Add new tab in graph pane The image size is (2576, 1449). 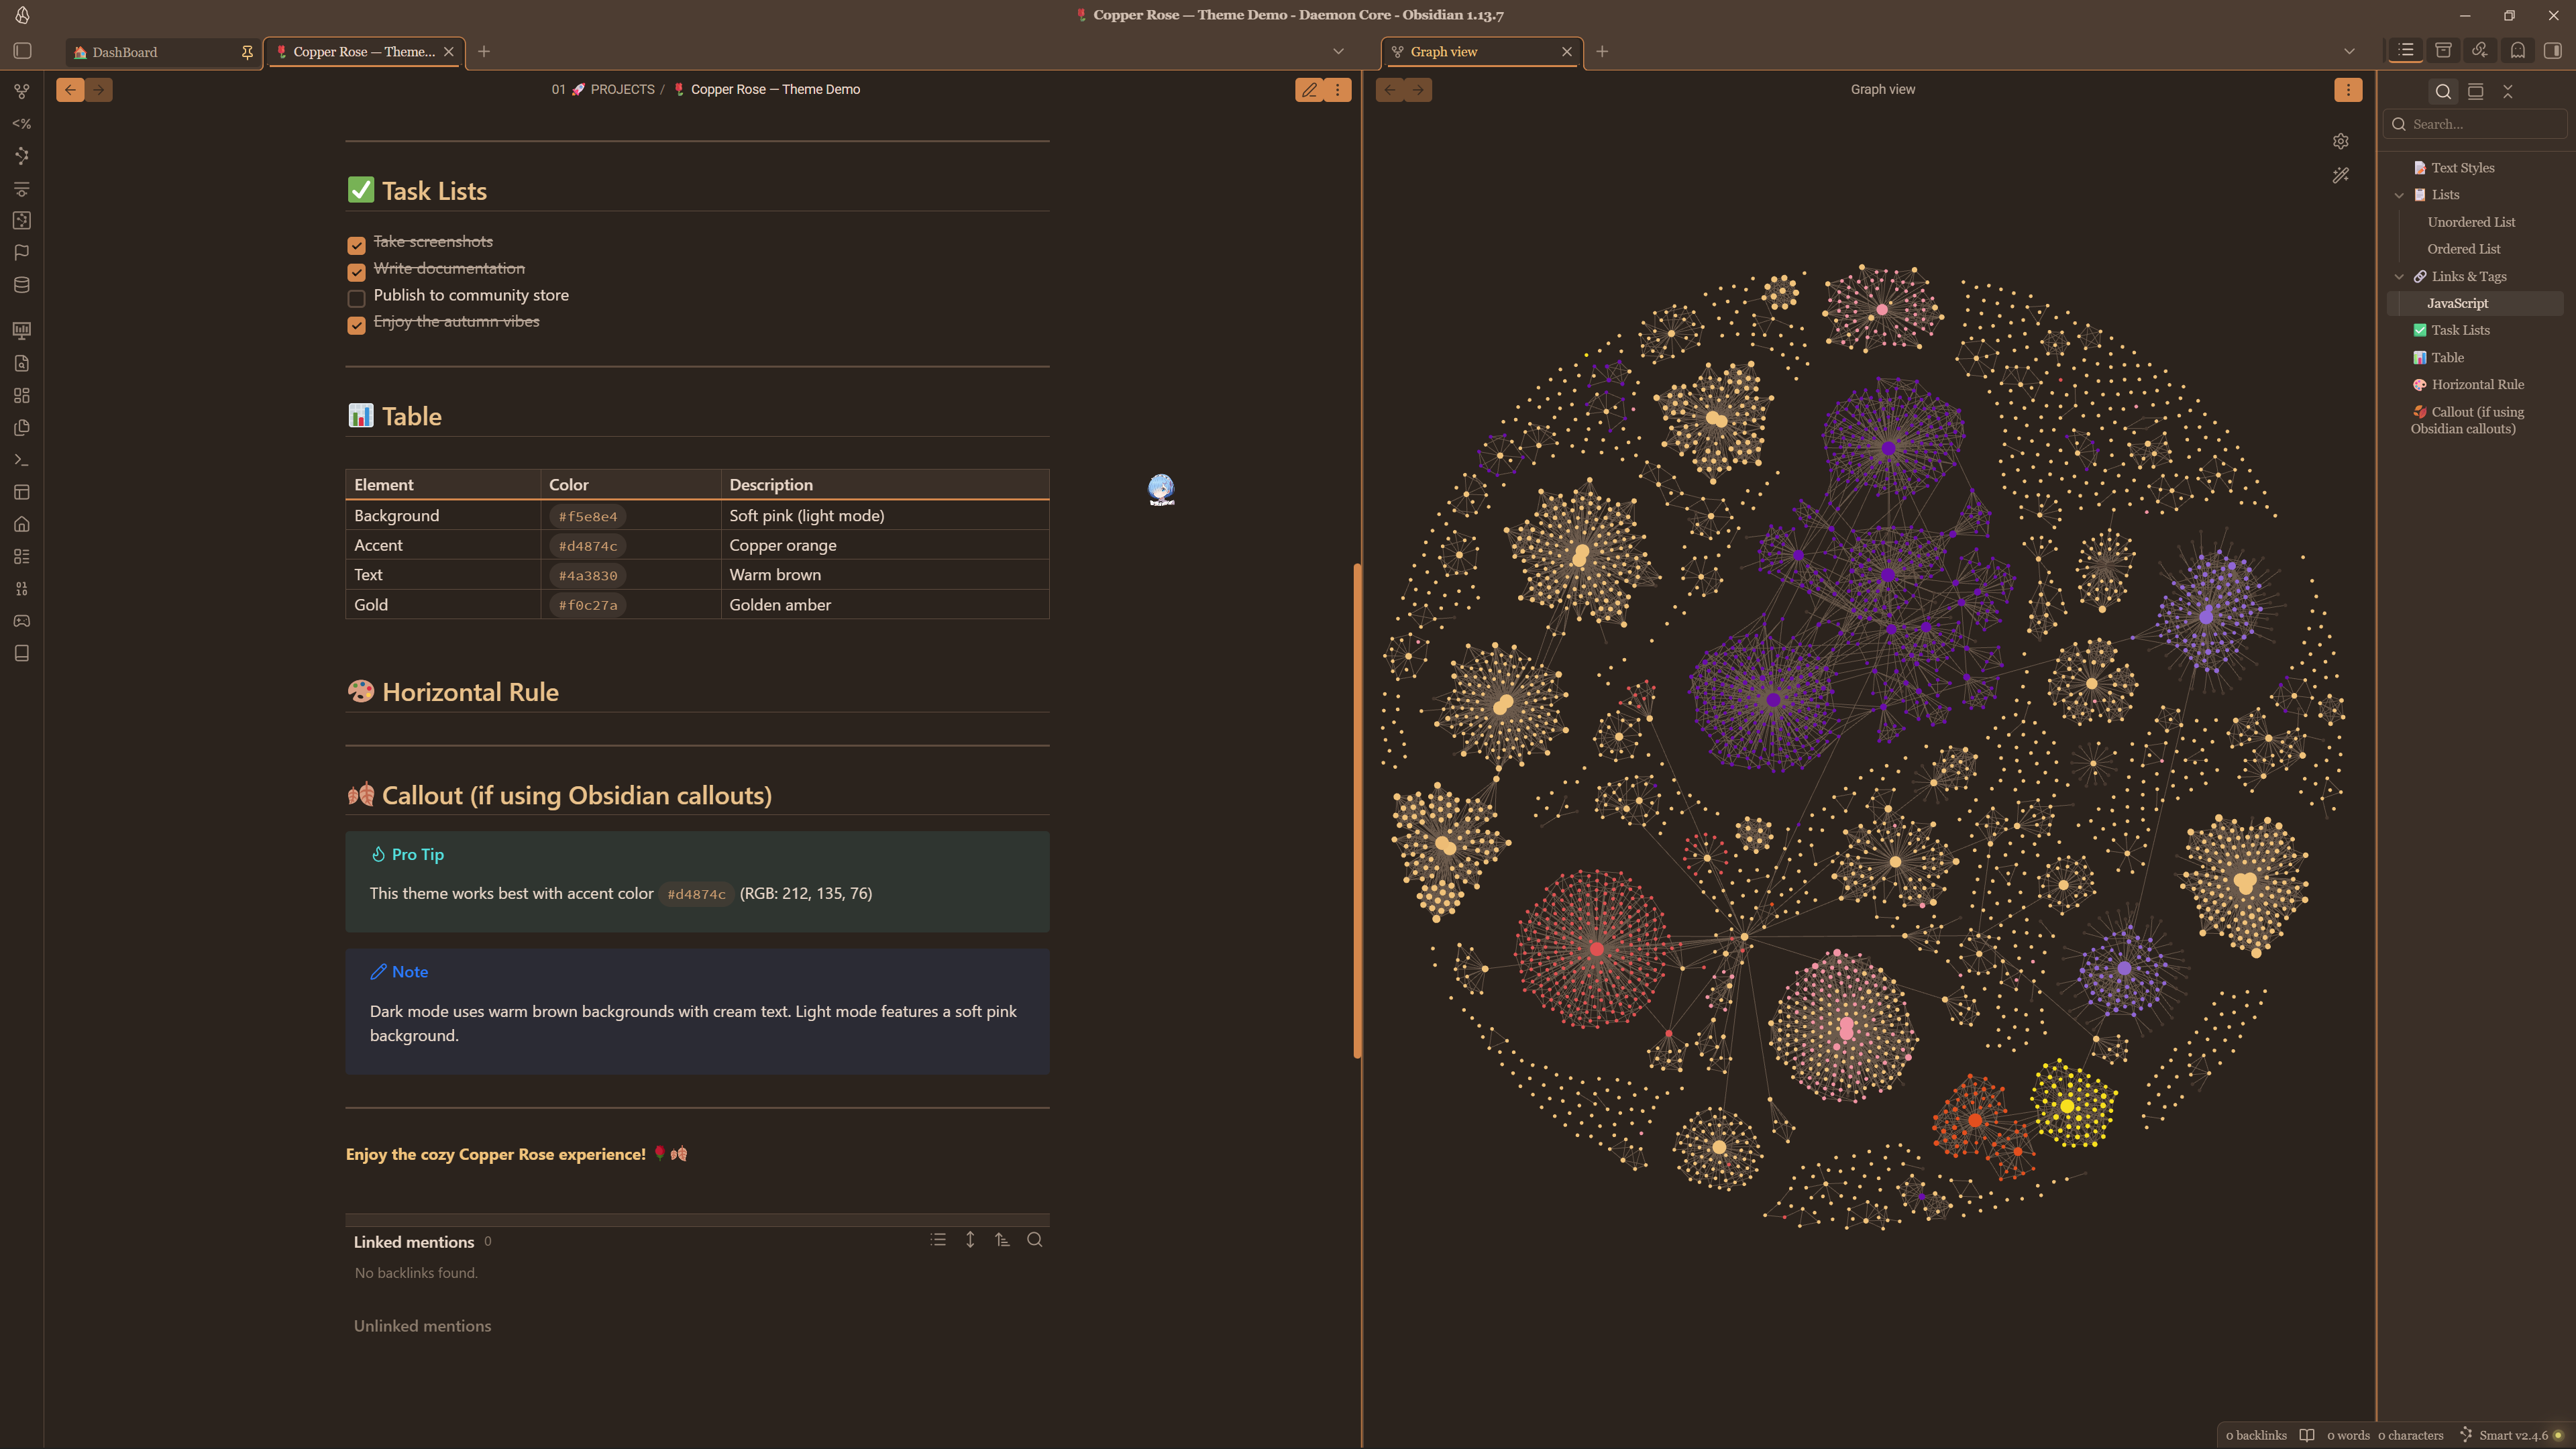click(x=1602, y=51)
